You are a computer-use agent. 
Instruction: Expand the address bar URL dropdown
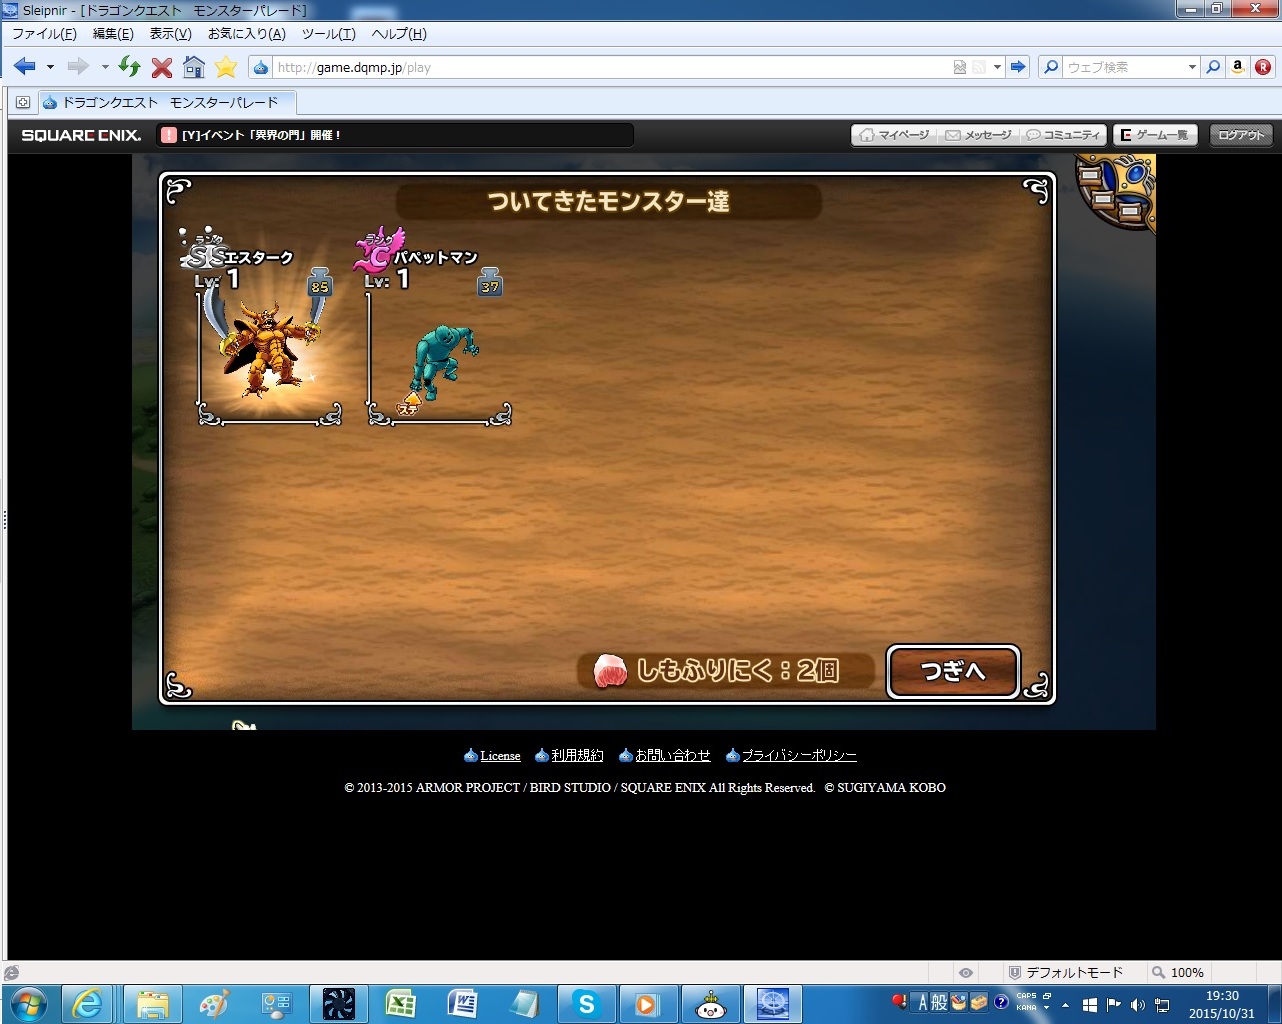[997, 67]
